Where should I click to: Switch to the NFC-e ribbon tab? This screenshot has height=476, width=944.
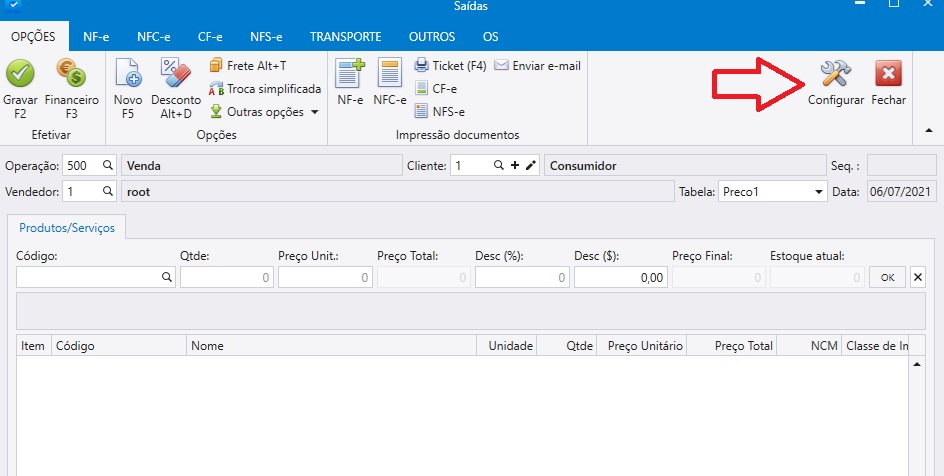click(x=154, y=37)
